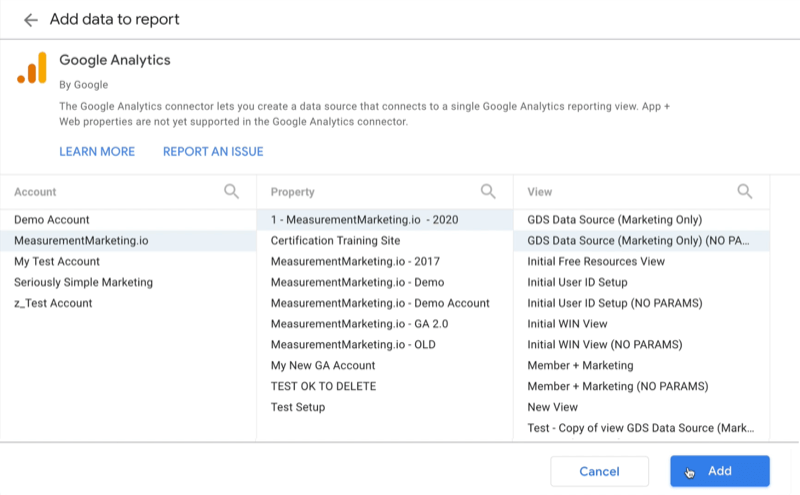Open search in the Account column
The image size is (800, 495).
231,191
